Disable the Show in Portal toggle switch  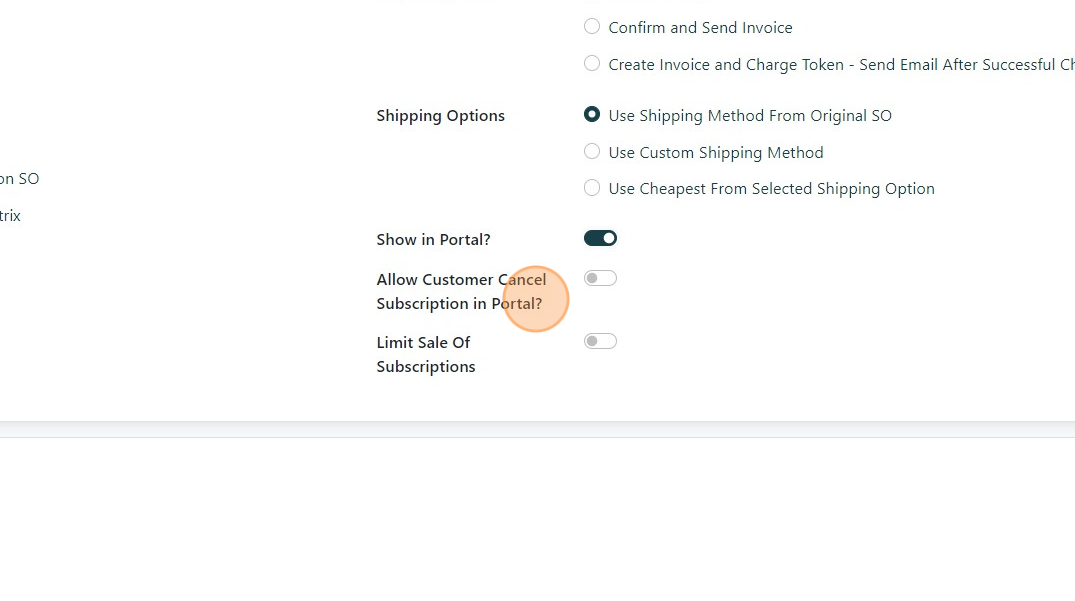(x=600, y=238)
